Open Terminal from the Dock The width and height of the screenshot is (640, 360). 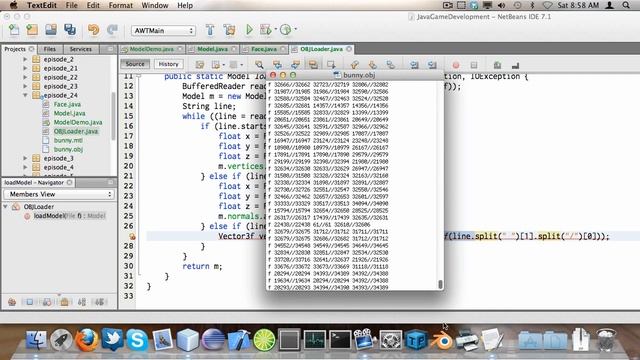(340, 340)
